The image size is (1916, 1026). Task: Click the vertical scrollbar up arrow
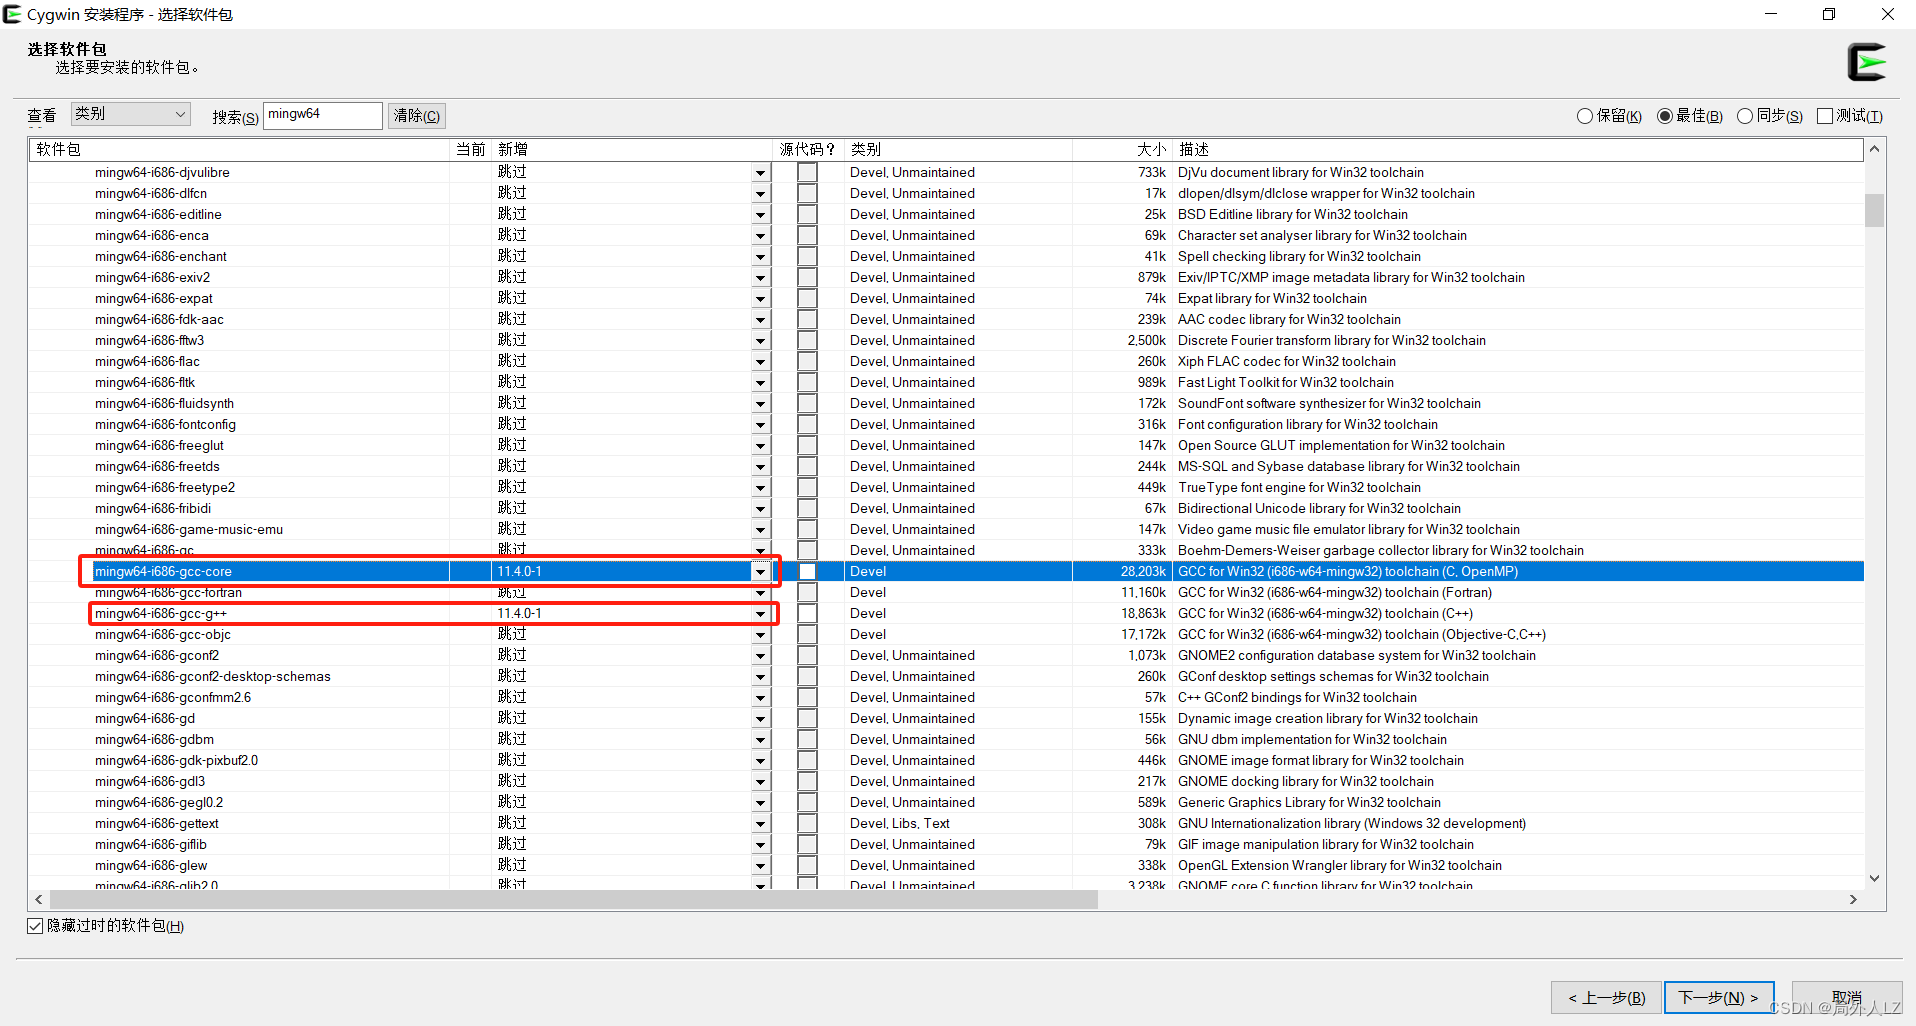pyautogui.click(x=1874, y=149)
